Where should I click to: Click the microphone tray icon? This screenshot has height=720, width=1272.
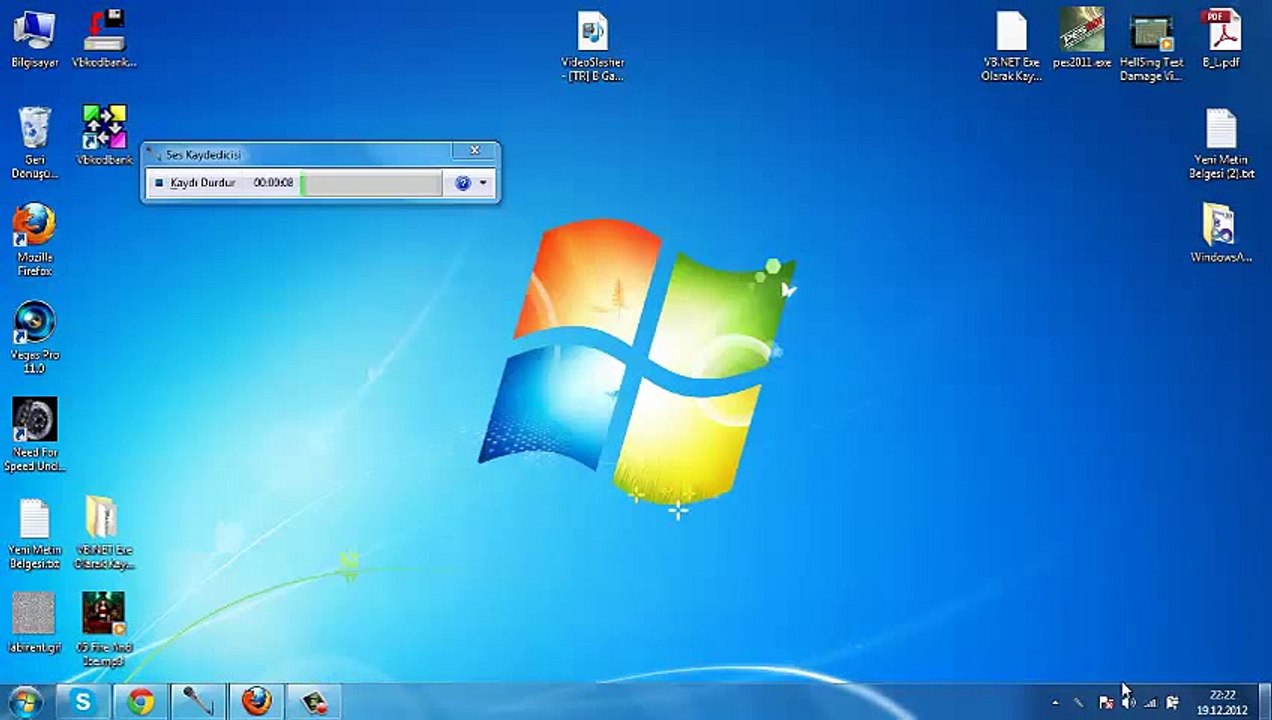click(1079, 703)
